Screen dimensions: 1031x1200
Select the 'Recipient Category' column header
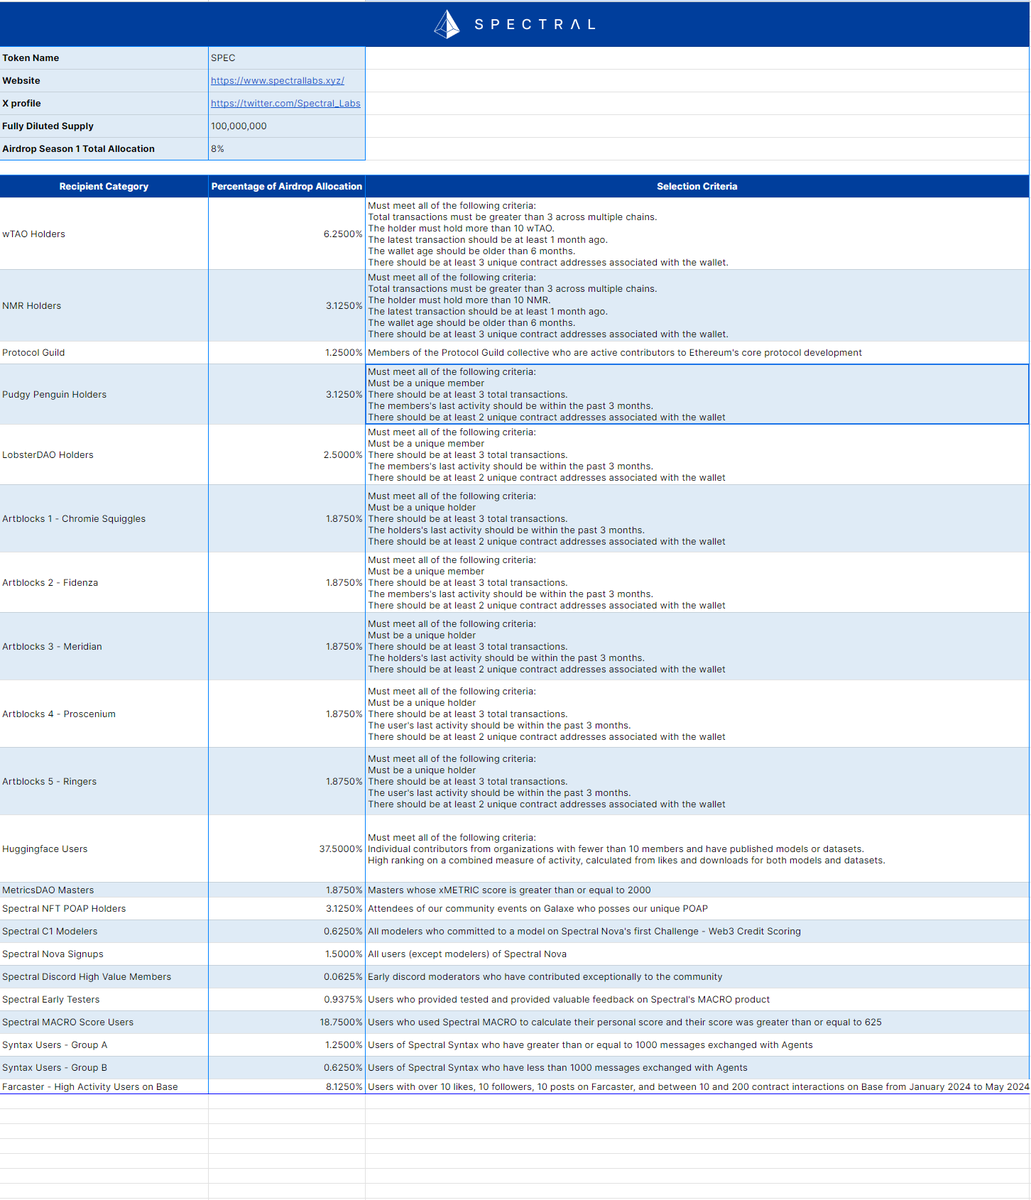[104, 186]
